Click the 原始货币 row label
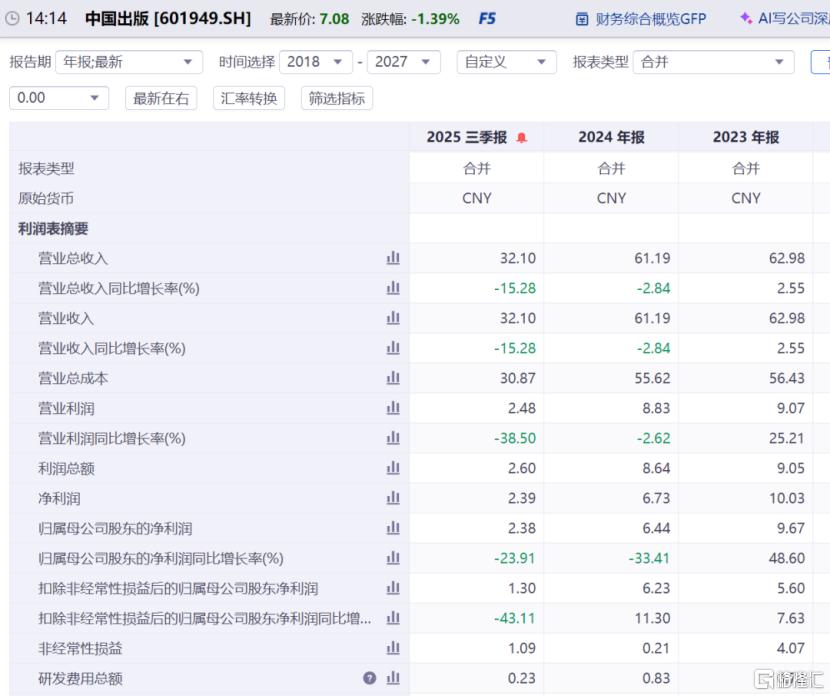Viewport: 830px width, 696px height. point(46,198)
